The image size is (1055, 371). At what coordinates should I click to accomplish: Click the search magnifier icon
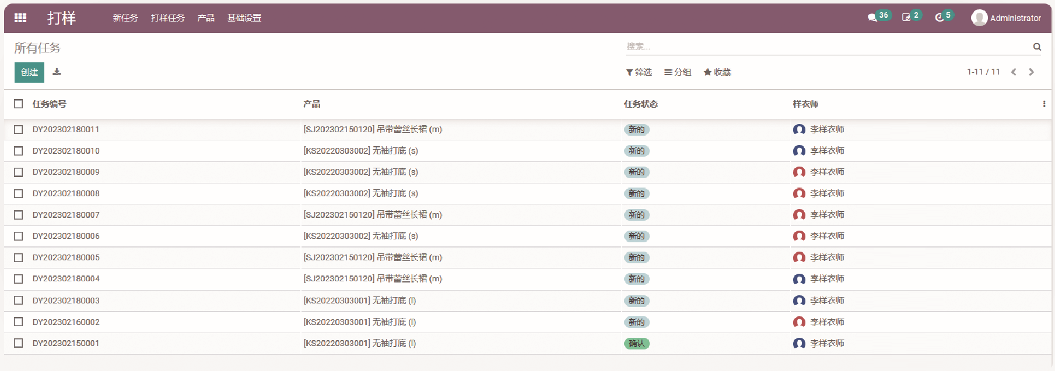point(1037,47)
